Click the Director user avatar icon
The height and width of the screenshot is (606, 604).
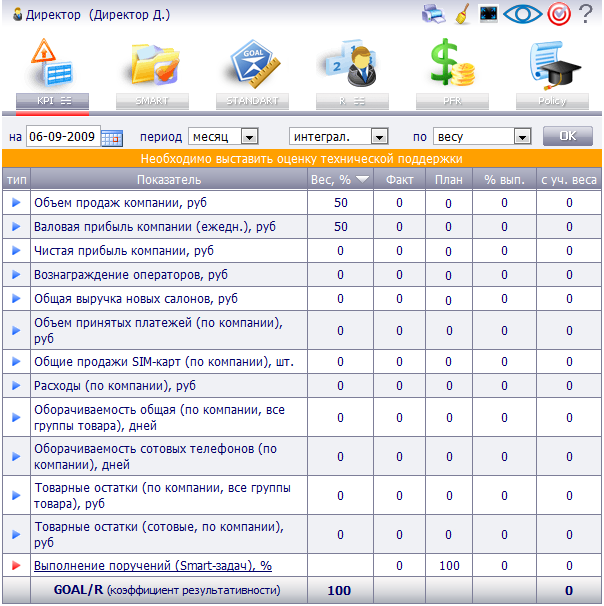click(x=17, y=14)
